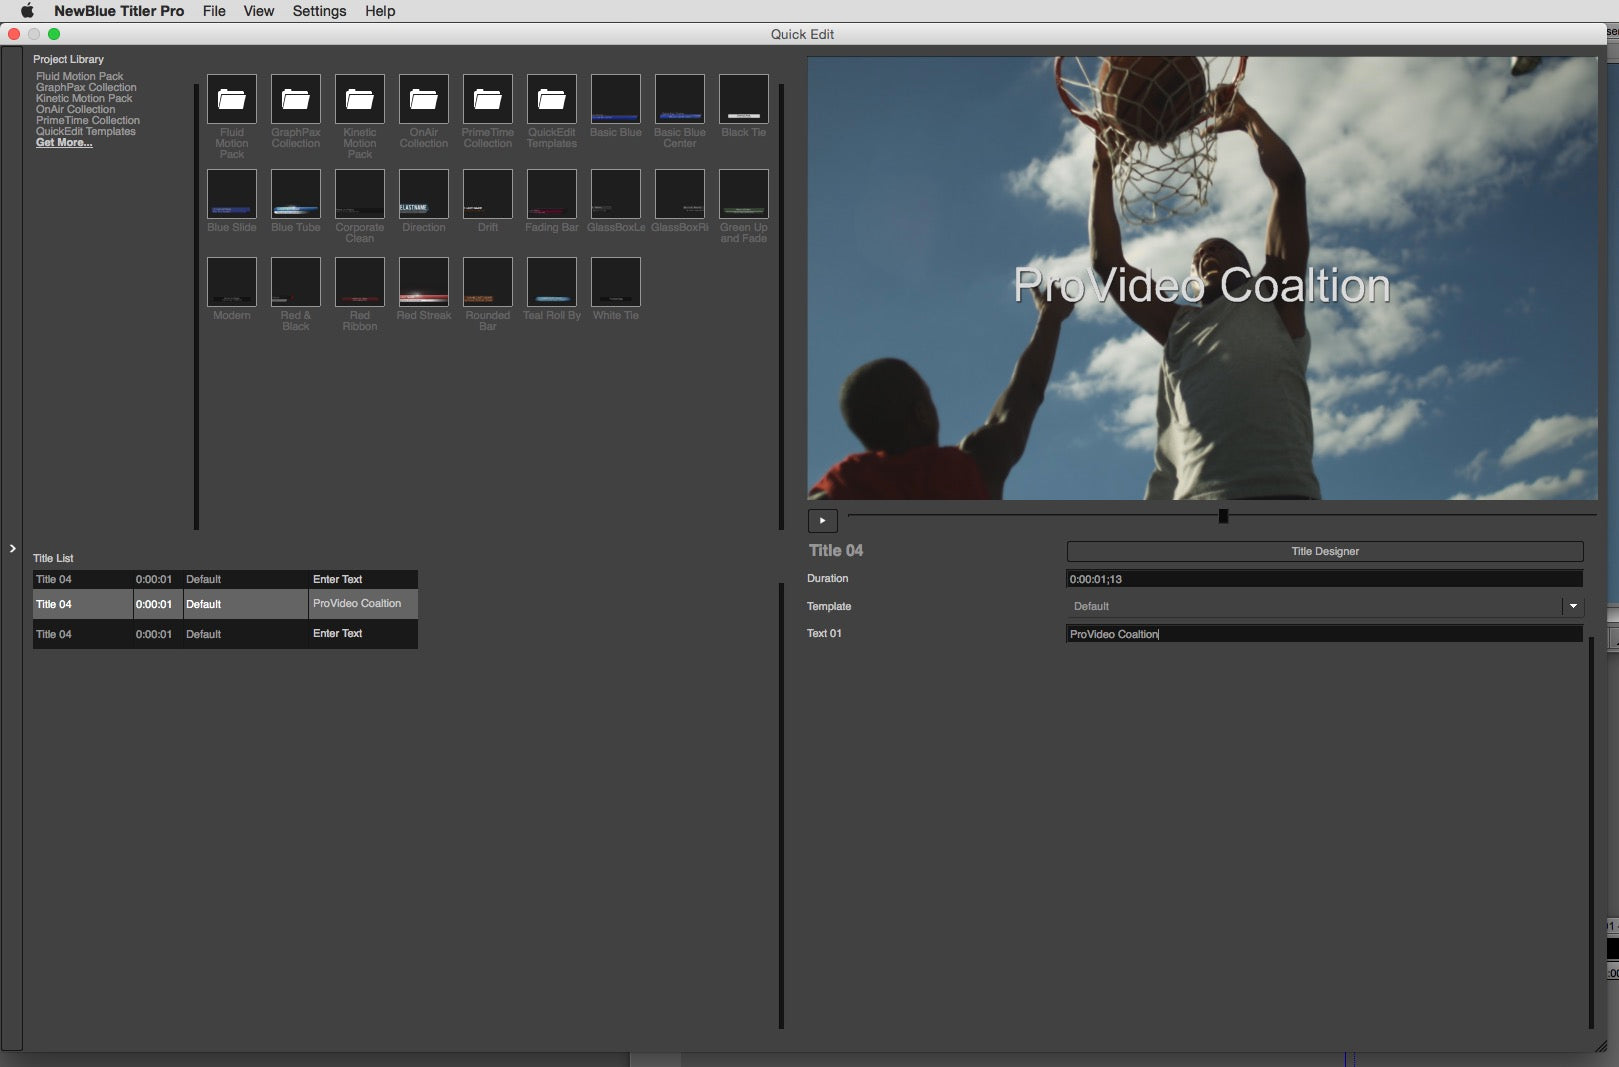The height and width of the screenshot is (1067, 1619).
Task: Play the title preview
Action: point(822,520)
